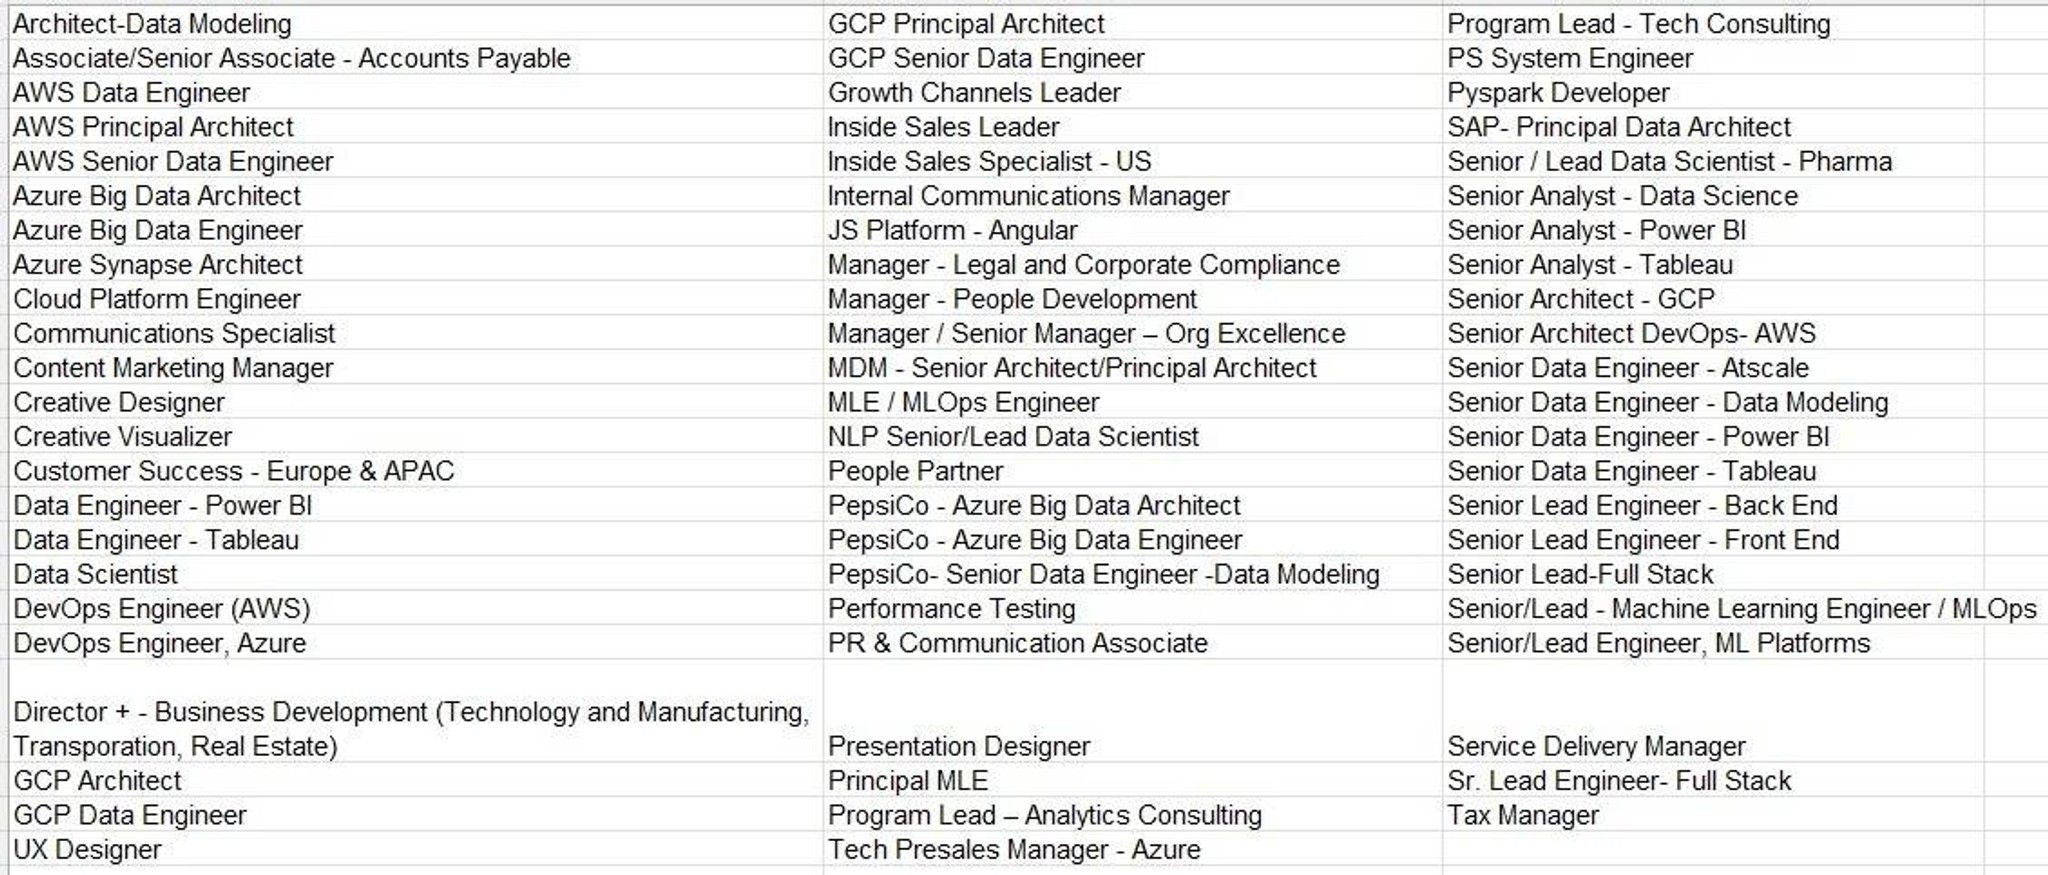Click Senior Architect DevOps- AWS cell

click(1713, 333)
